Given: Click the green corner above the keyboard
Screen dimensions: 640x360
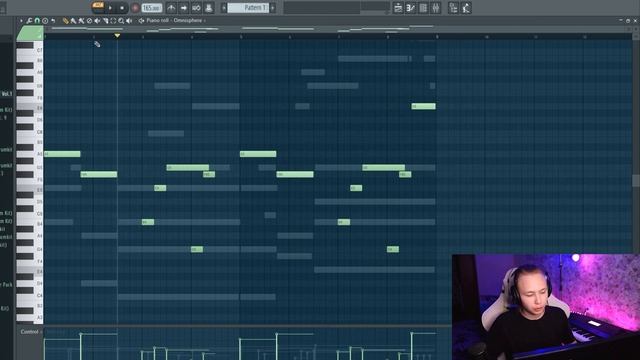Looking at the screenshot, I should (x=30, y=33).
